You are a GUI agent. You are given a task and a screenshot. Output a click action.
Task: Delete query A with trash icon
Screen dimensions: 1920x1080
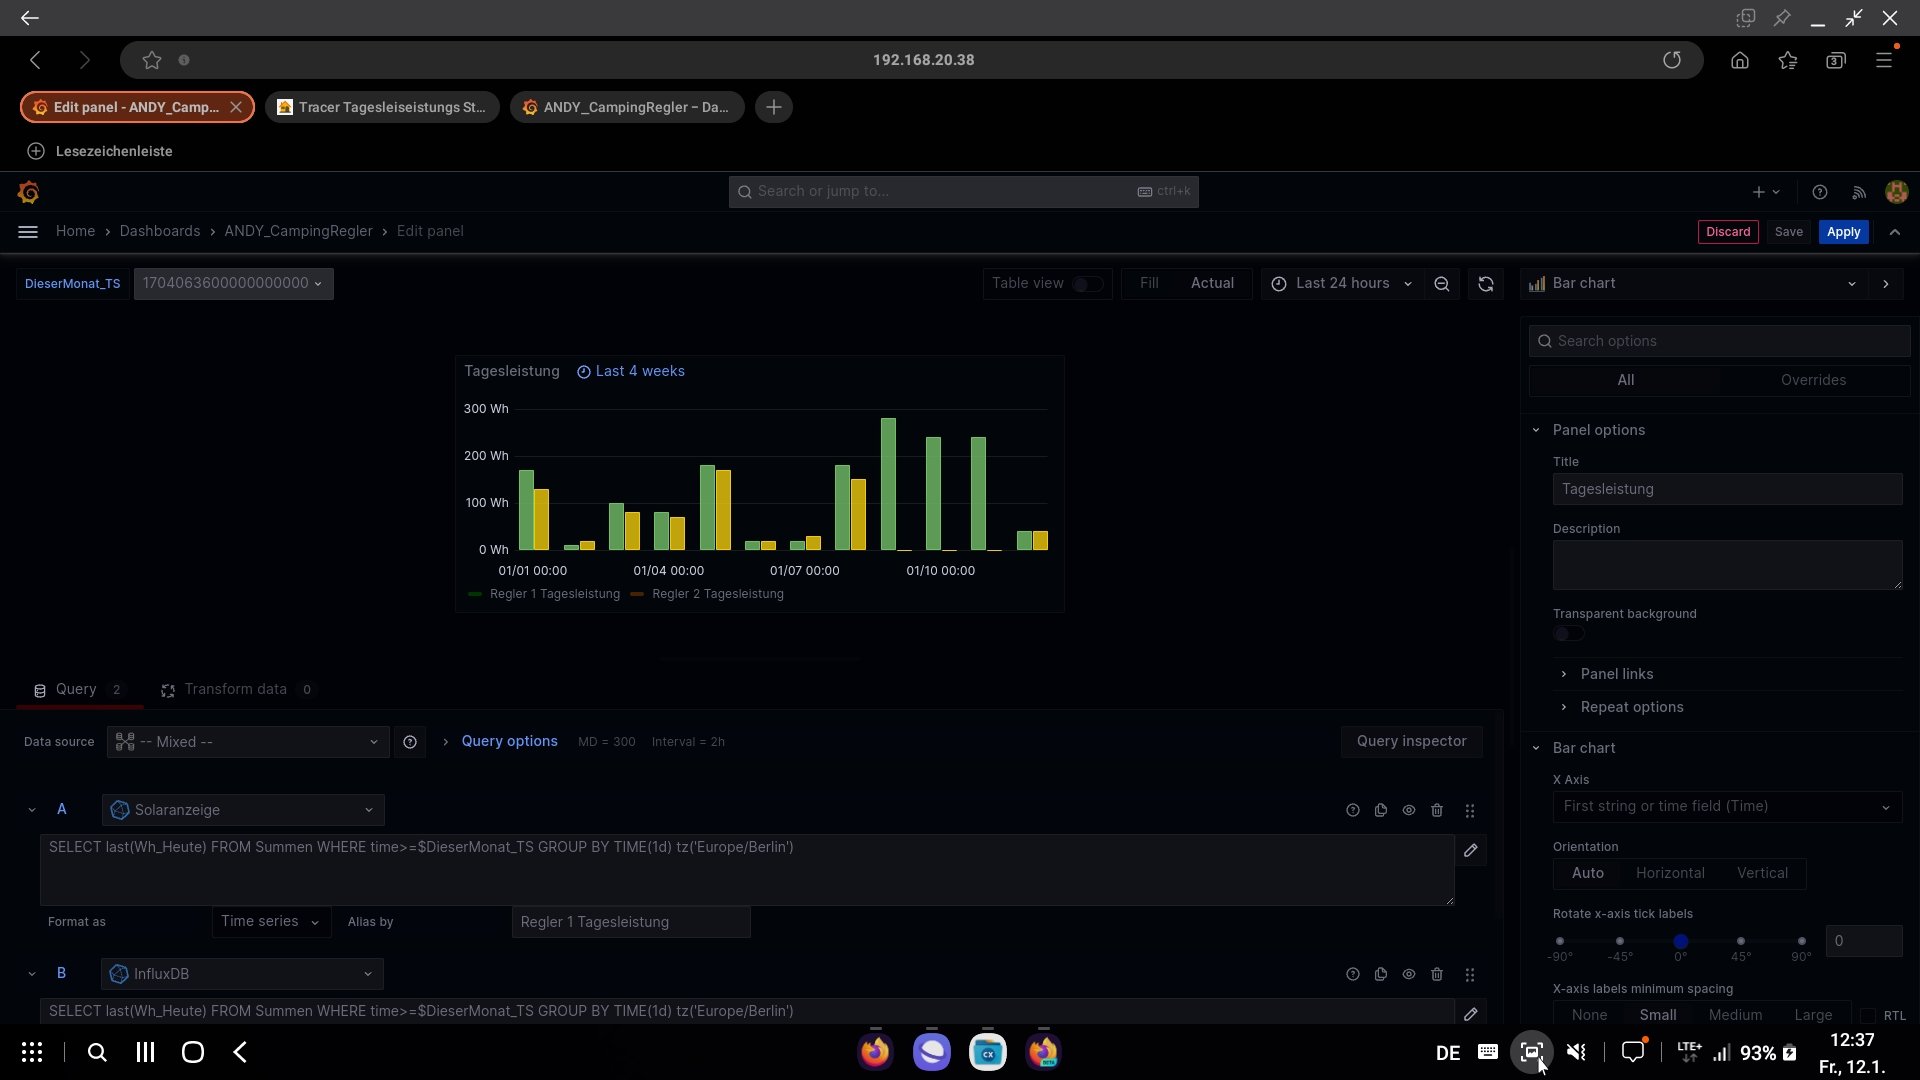coord(1437,810)
